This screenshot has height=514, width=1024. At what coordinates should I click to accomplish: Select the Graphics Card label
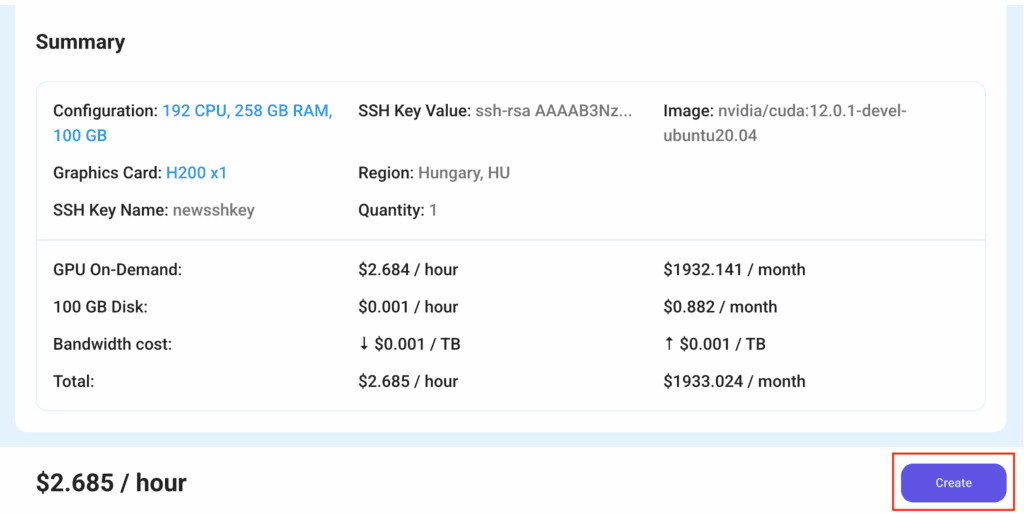point(108,173)
